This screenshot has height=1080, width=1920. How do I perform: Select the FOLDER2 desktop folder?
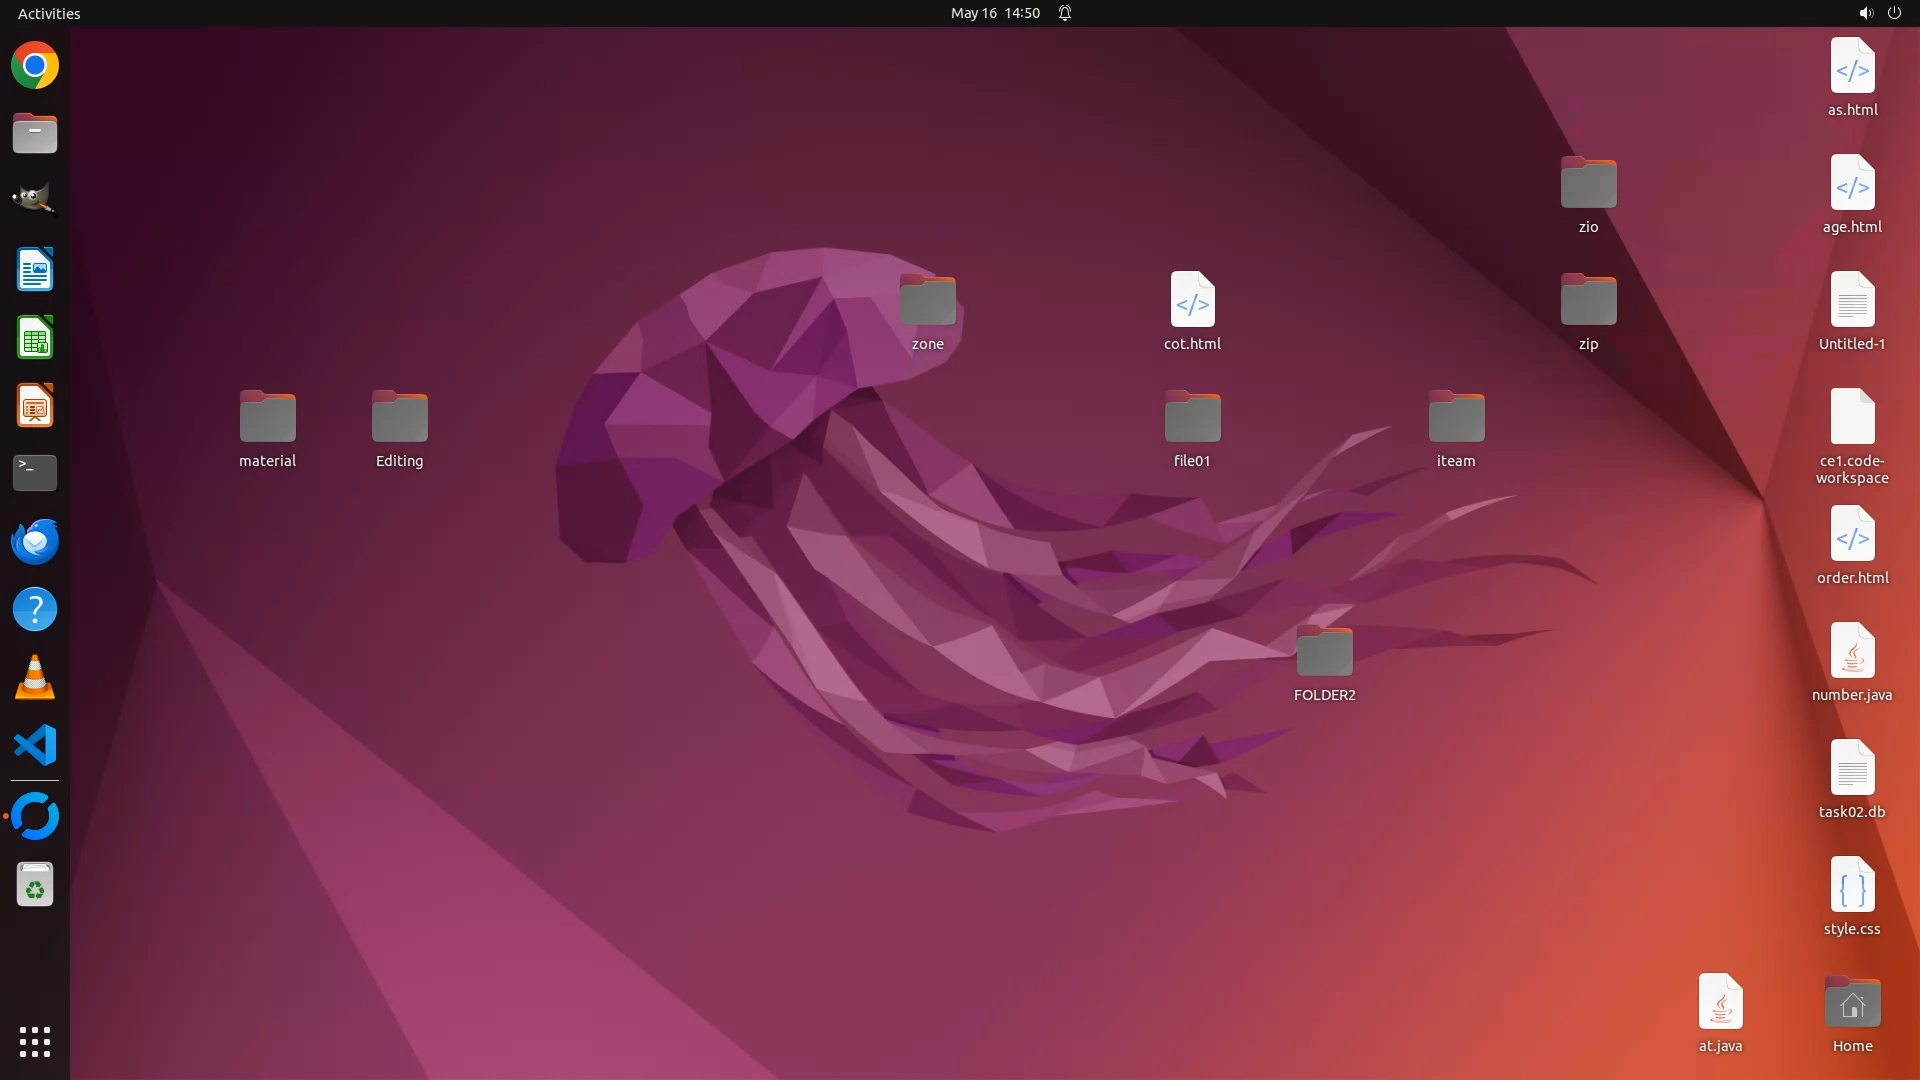coord(1324,653)
